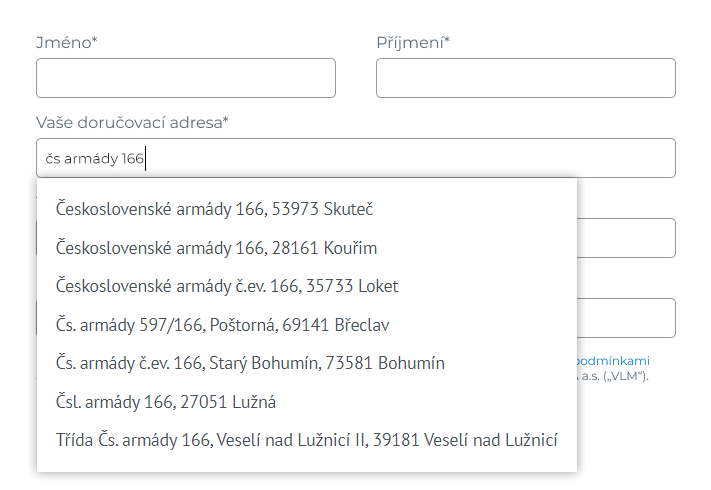Select the 'Třída Čs. armády 166, Veselí nad Lužnicí' suggestion
Viewport: 711px width, 490px height.
click(306, 440)
